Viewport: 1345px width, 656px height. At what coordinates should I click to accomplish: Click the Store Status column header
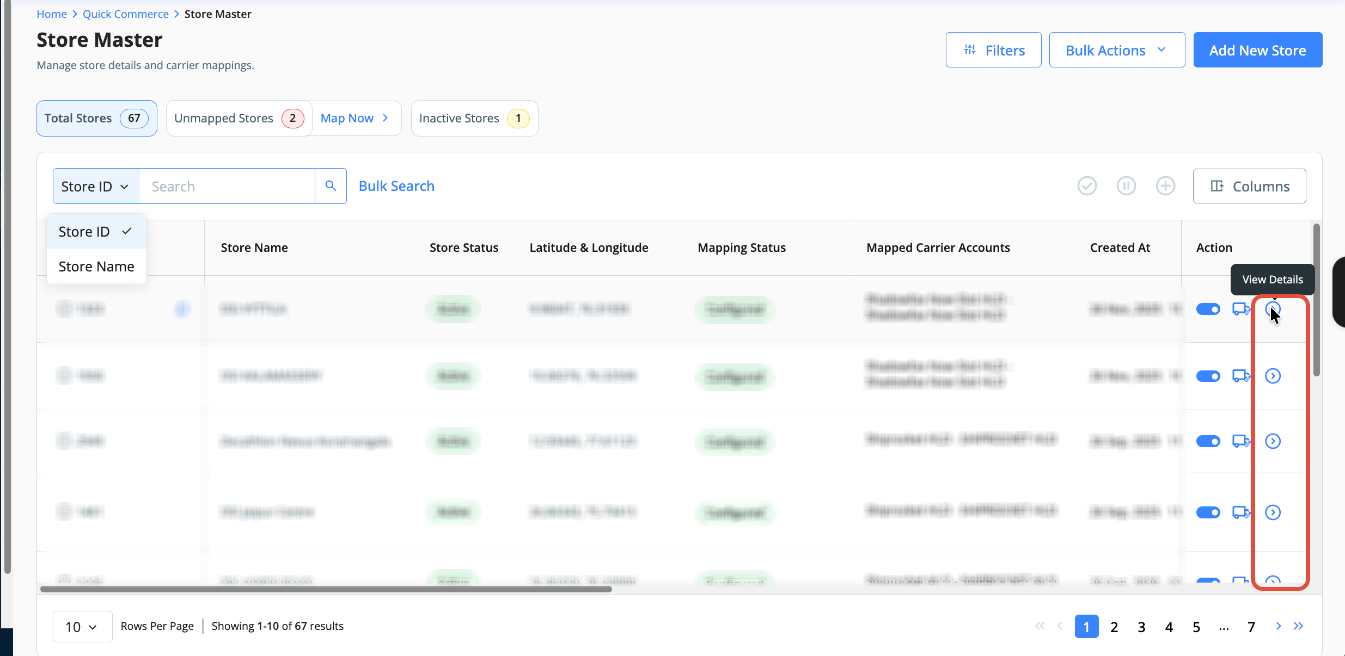(464, 248)
